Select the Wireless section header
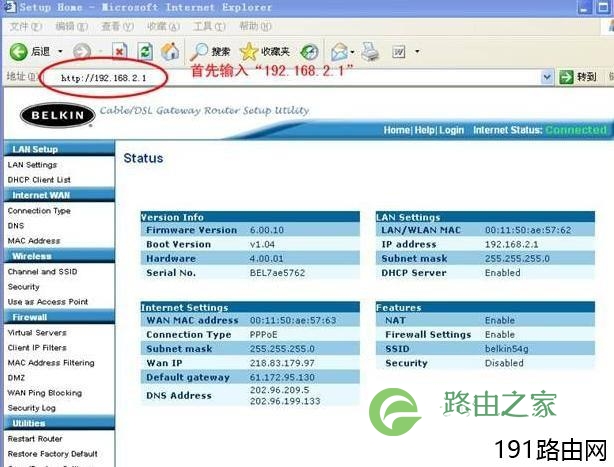Screen dimensions: 614x467 click(x=59, y=256)
